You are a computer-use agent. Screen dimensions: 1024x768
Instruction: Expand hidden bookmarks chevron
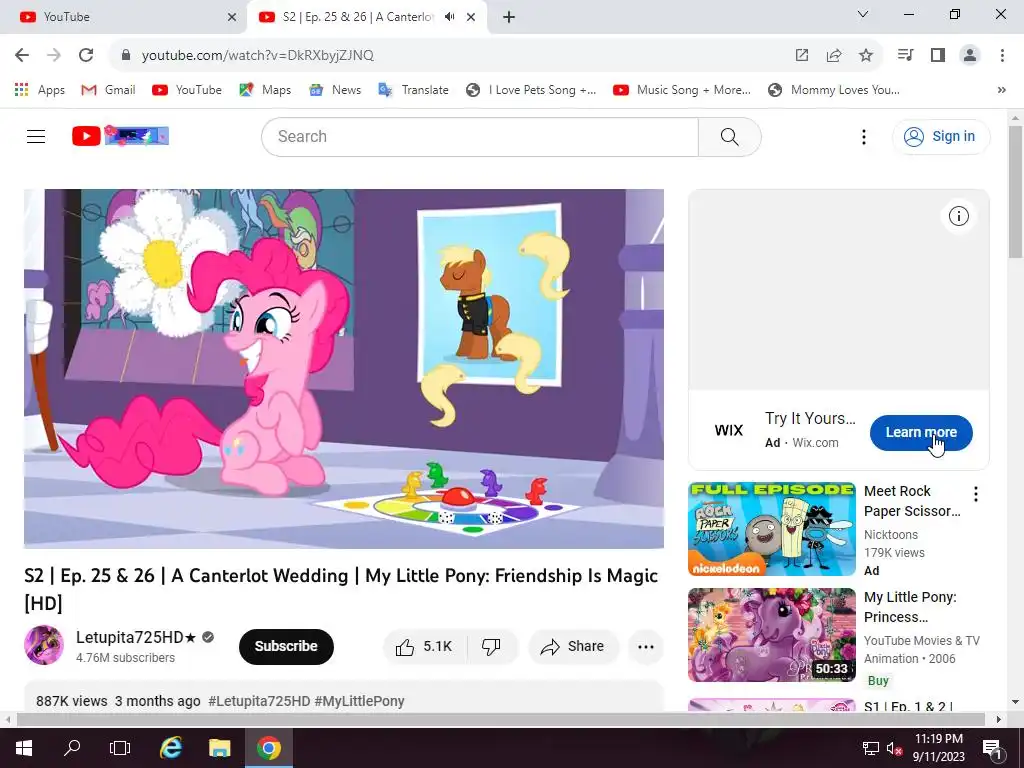point(1002,89)
